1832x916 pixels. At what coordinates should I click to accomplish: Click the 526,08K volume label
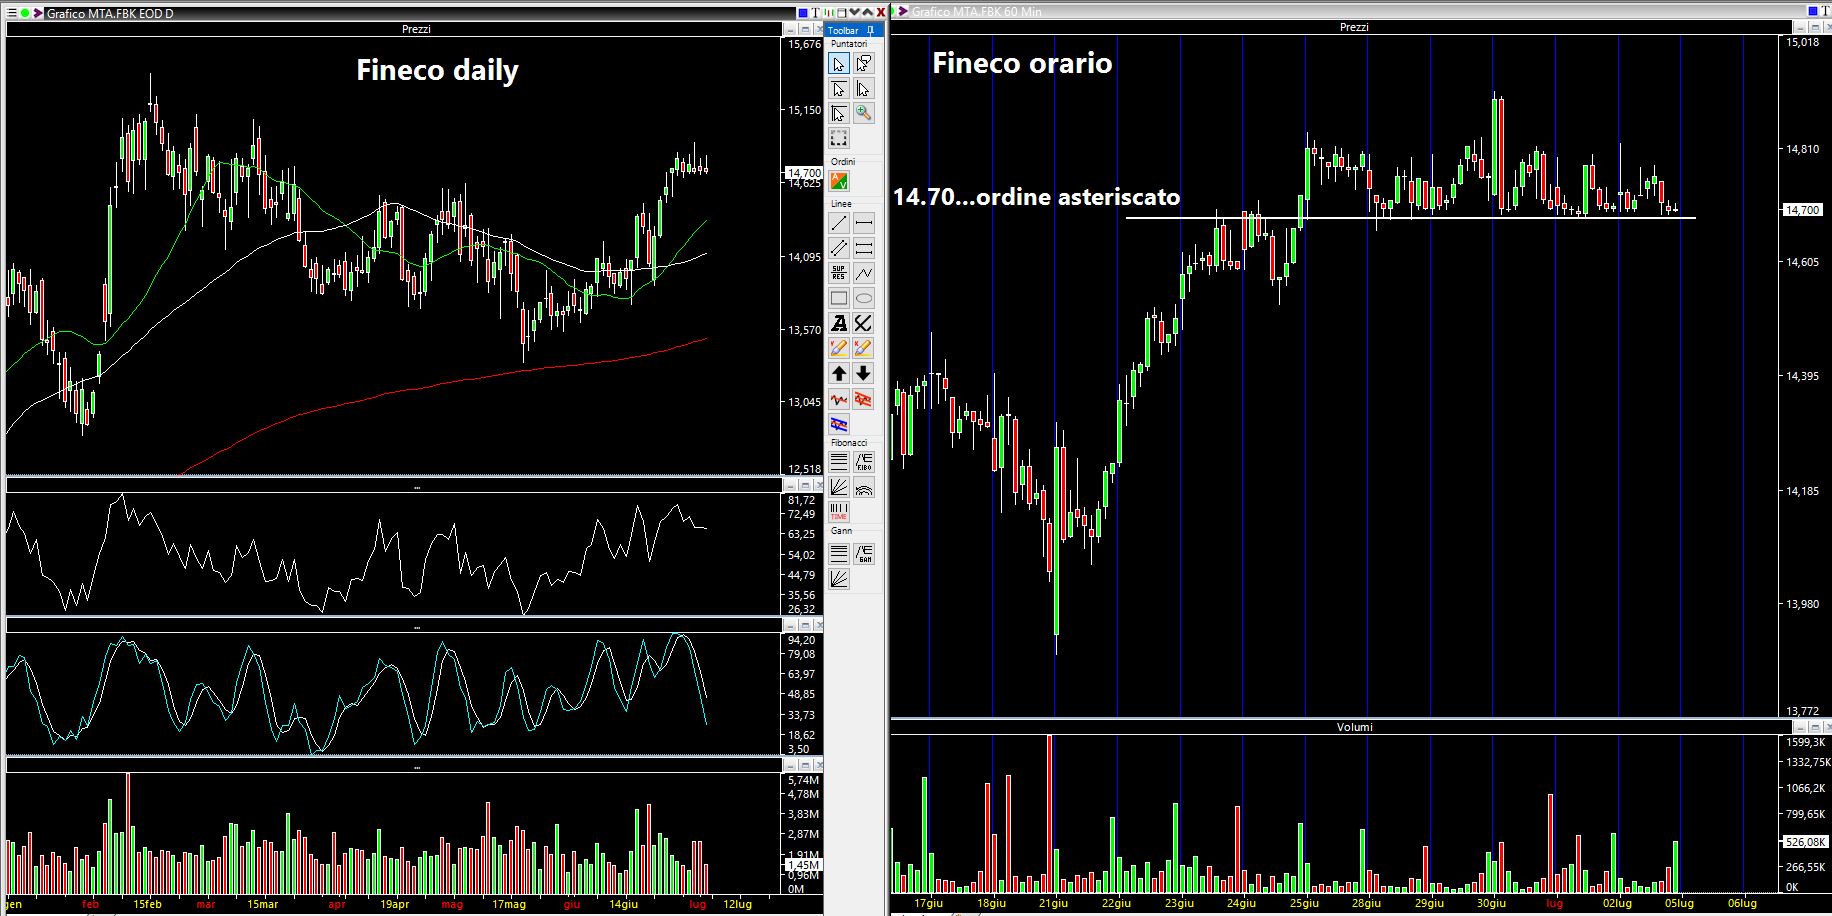point(1806,842)
